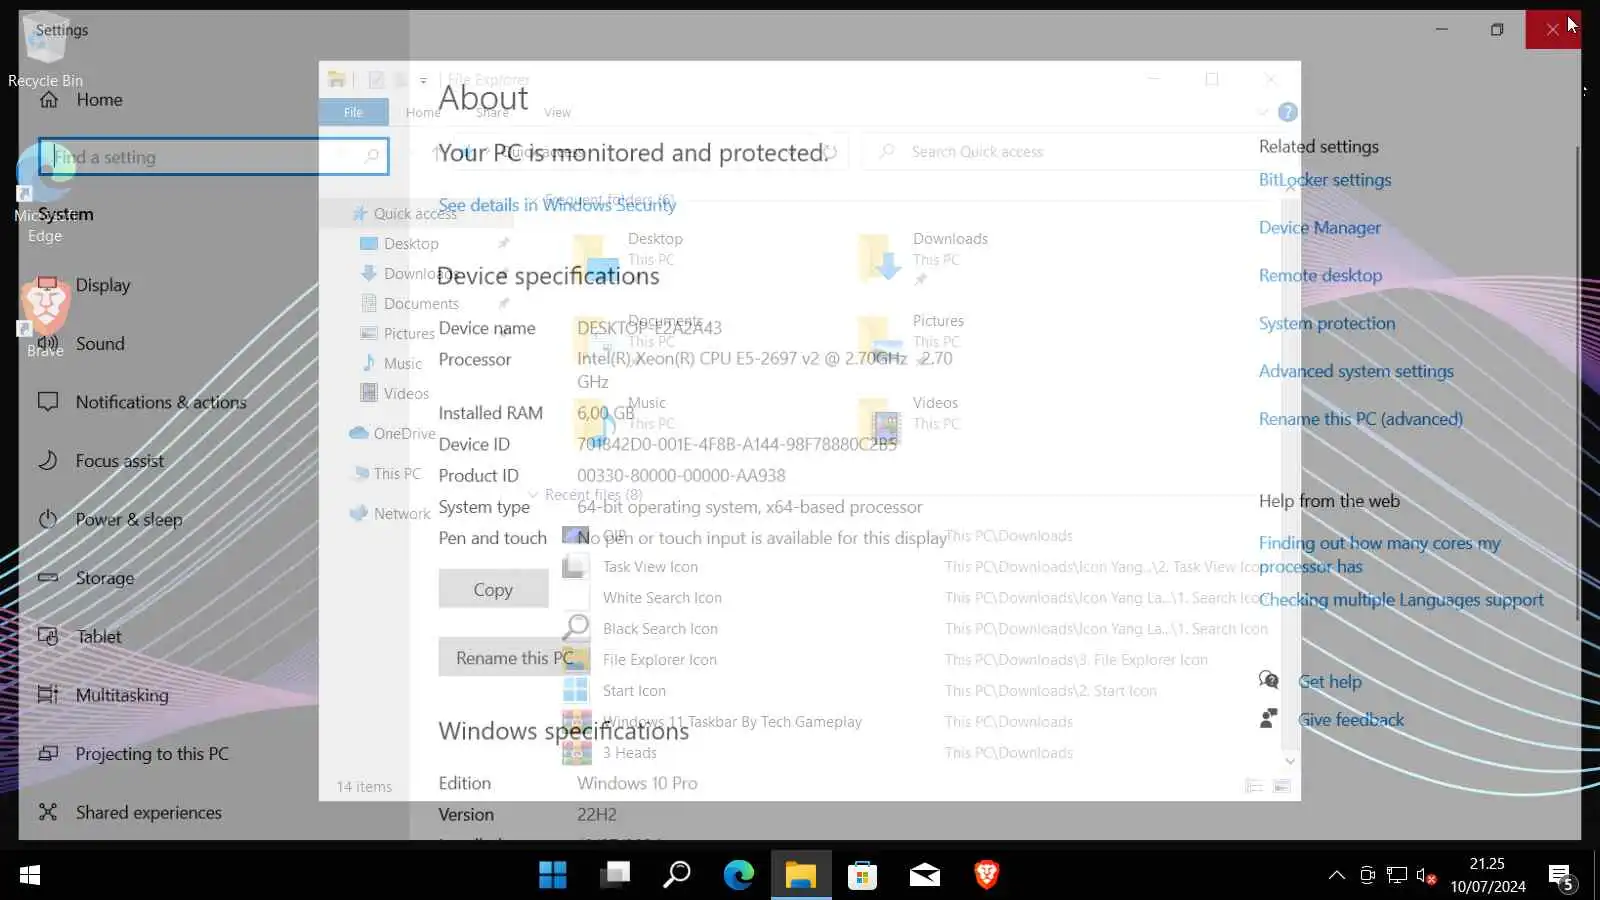Open the link about finding processor cores

[x=1380, y=555]
